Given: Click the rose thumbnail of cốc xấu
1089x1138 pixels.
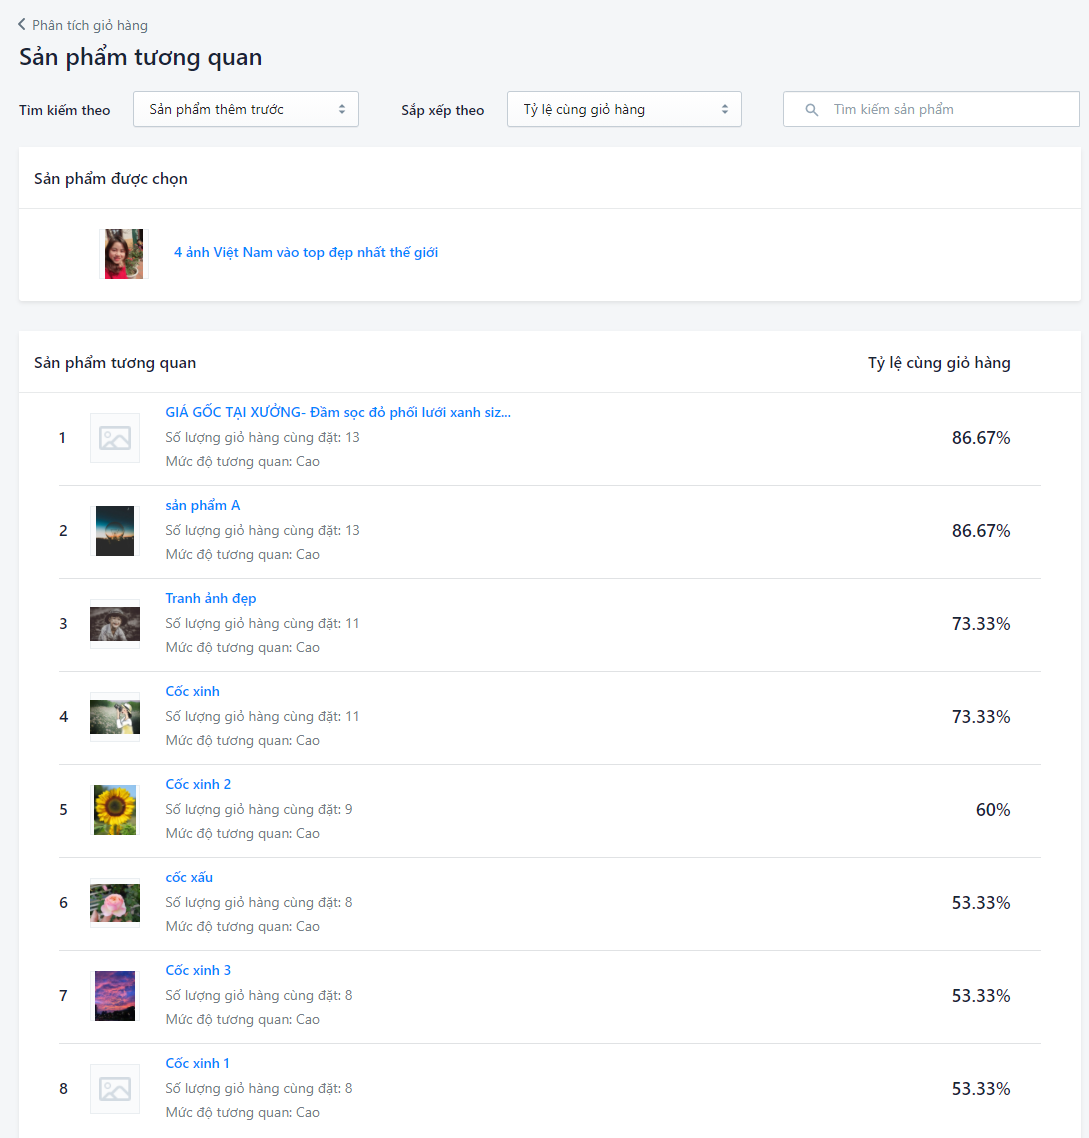Looking at the screenshot, I should click(115, 903).
